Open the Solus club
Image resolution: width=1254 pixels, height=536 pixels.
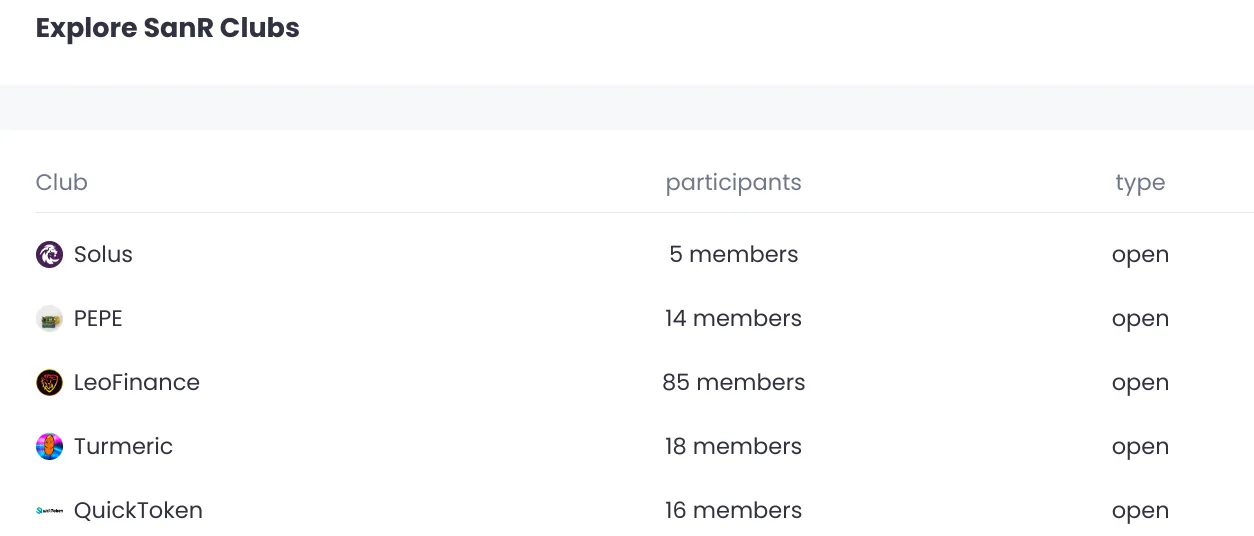point(103,254)
